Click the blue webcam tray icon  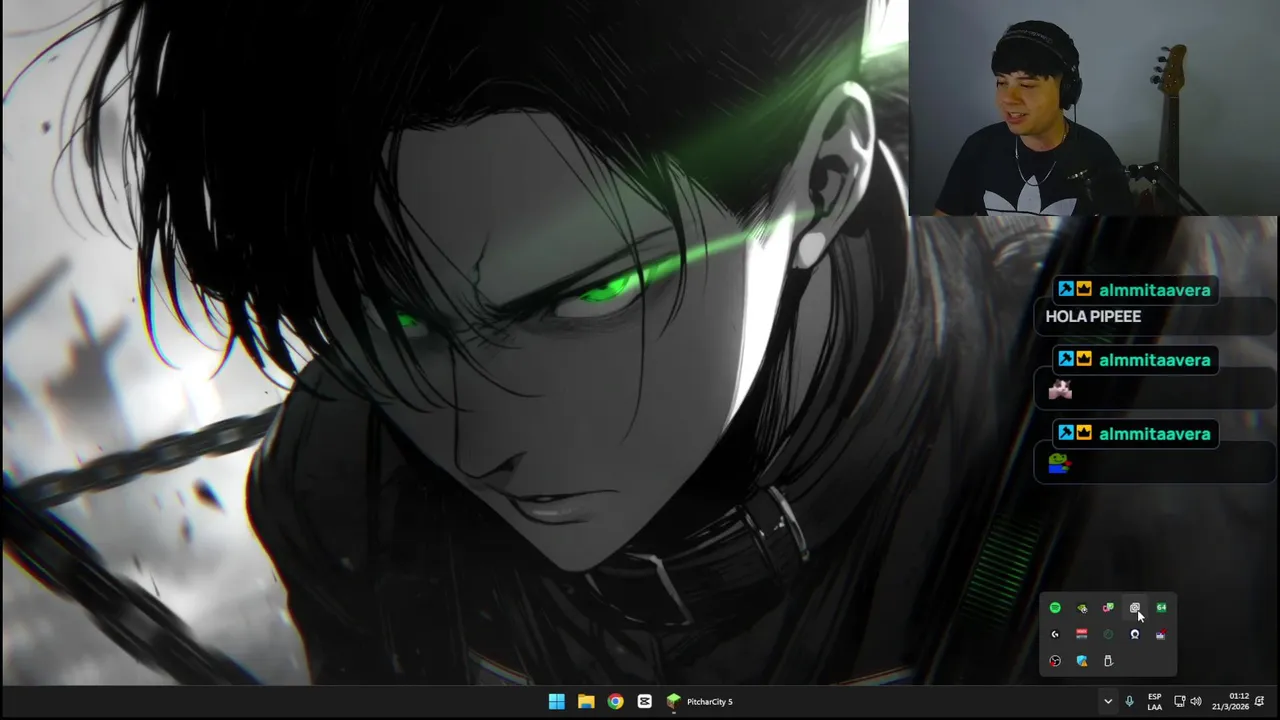pos(1135,634)
